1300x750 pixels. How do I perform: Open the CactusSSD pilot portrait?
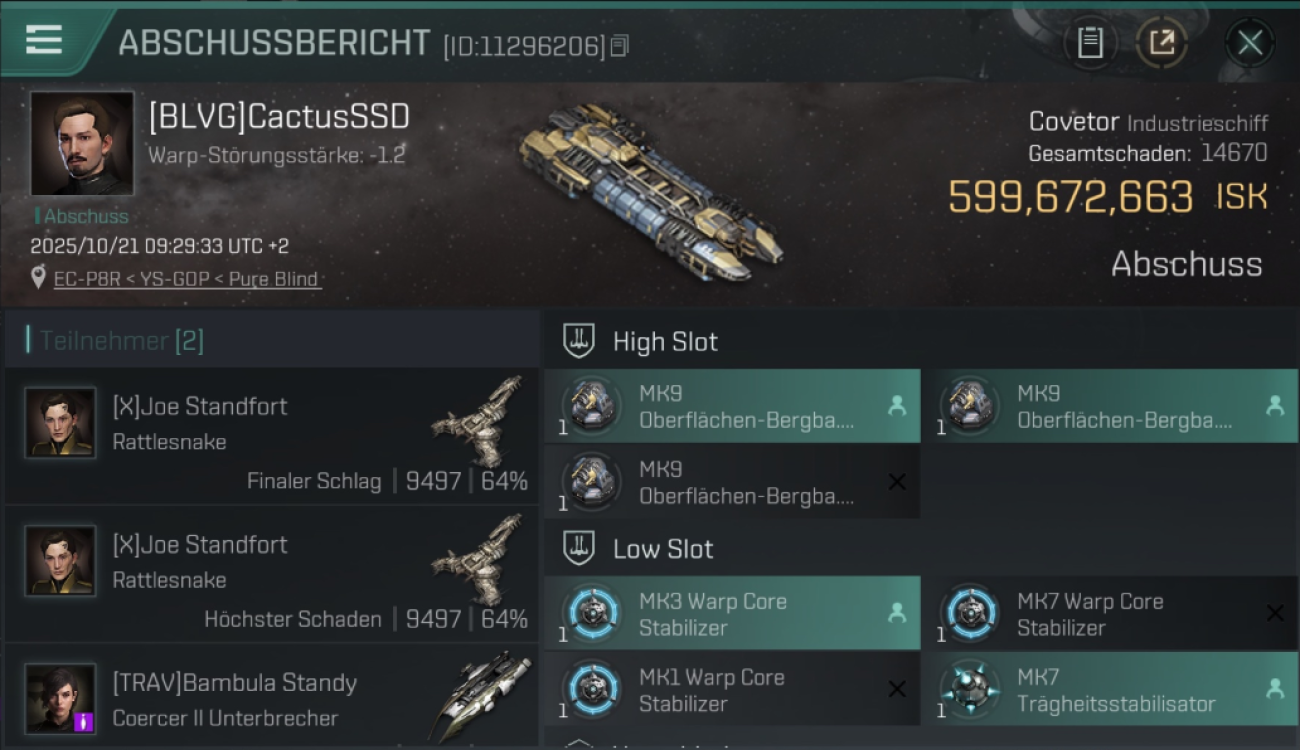[82, 144]
